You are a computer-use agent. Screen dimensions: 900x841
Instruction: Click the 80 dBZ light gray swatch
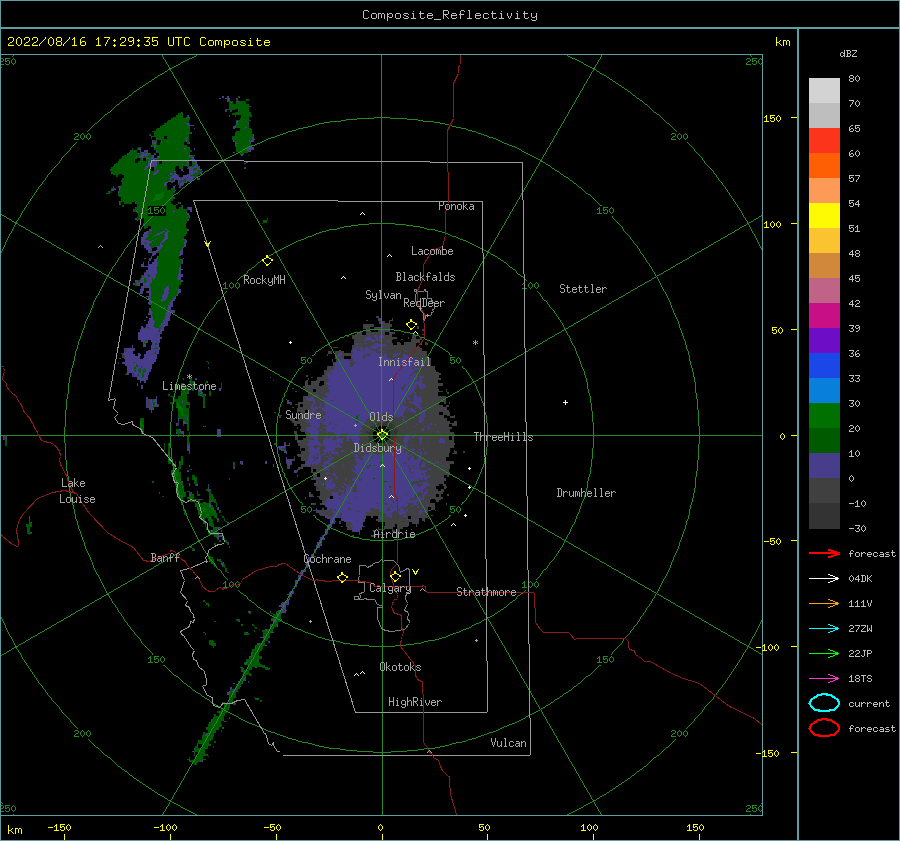pyautogui.click(x=824, y=90)
